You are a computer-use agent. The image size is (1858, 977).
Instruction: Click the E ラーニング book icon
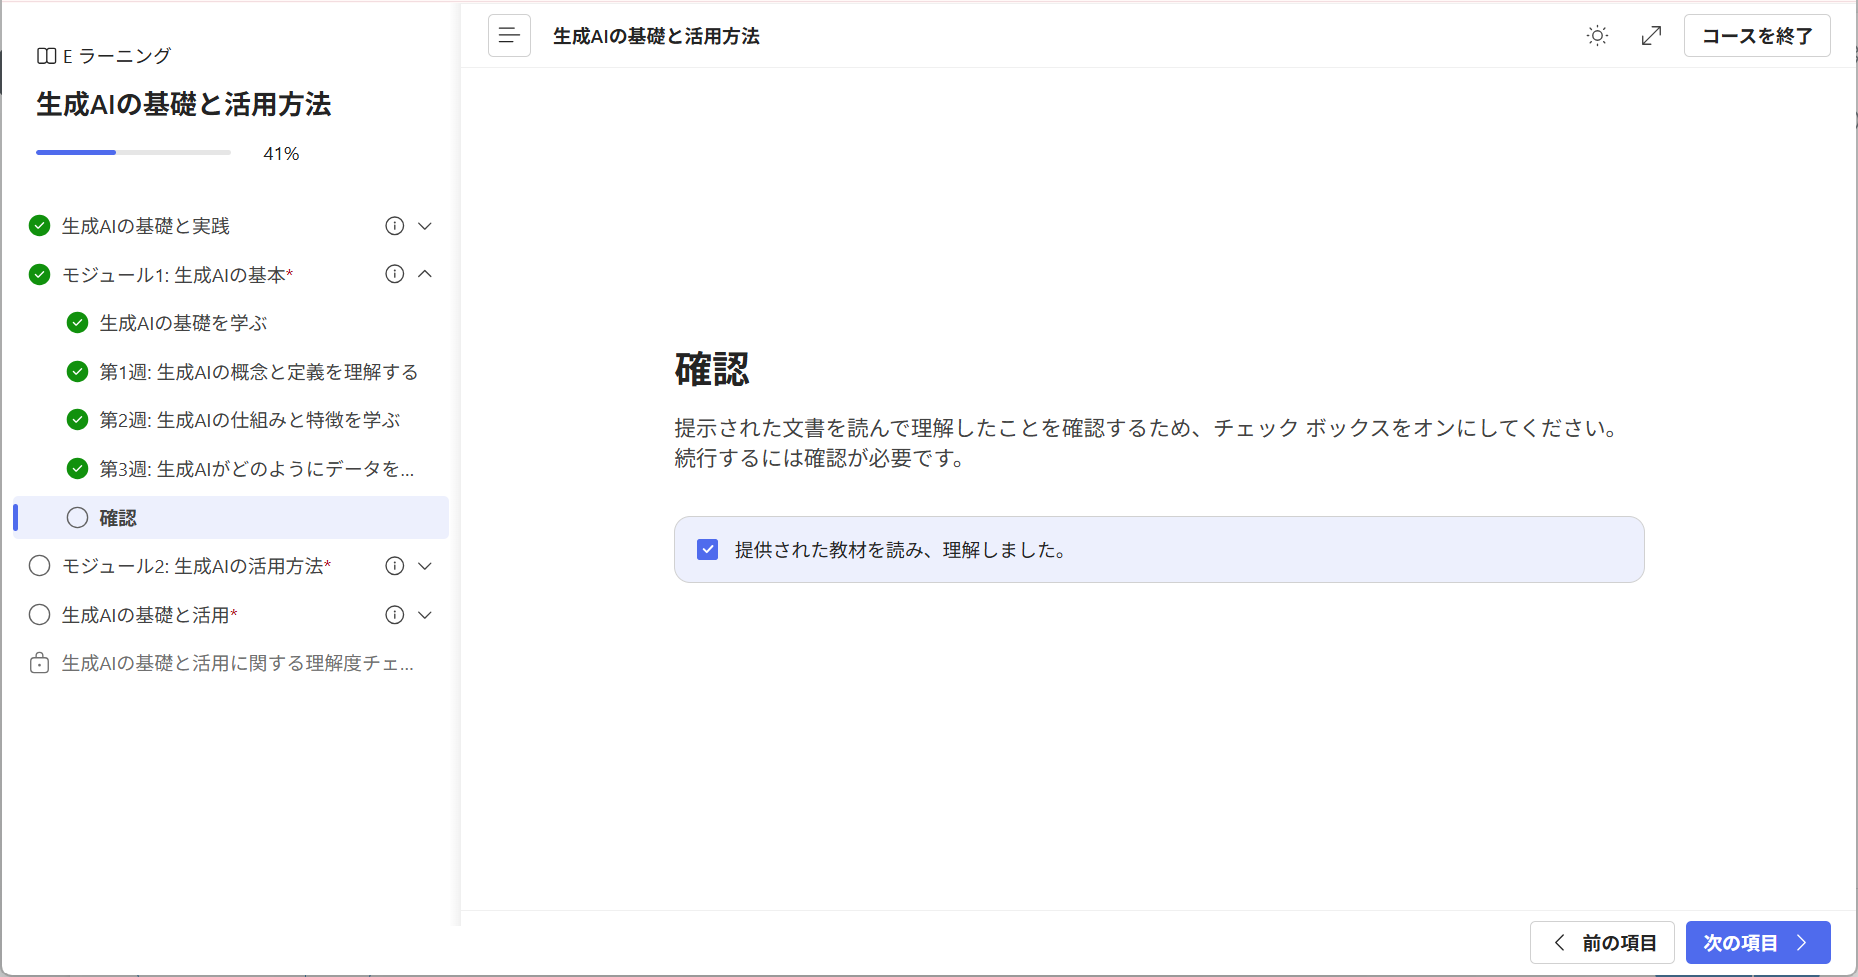coord(46,56)
